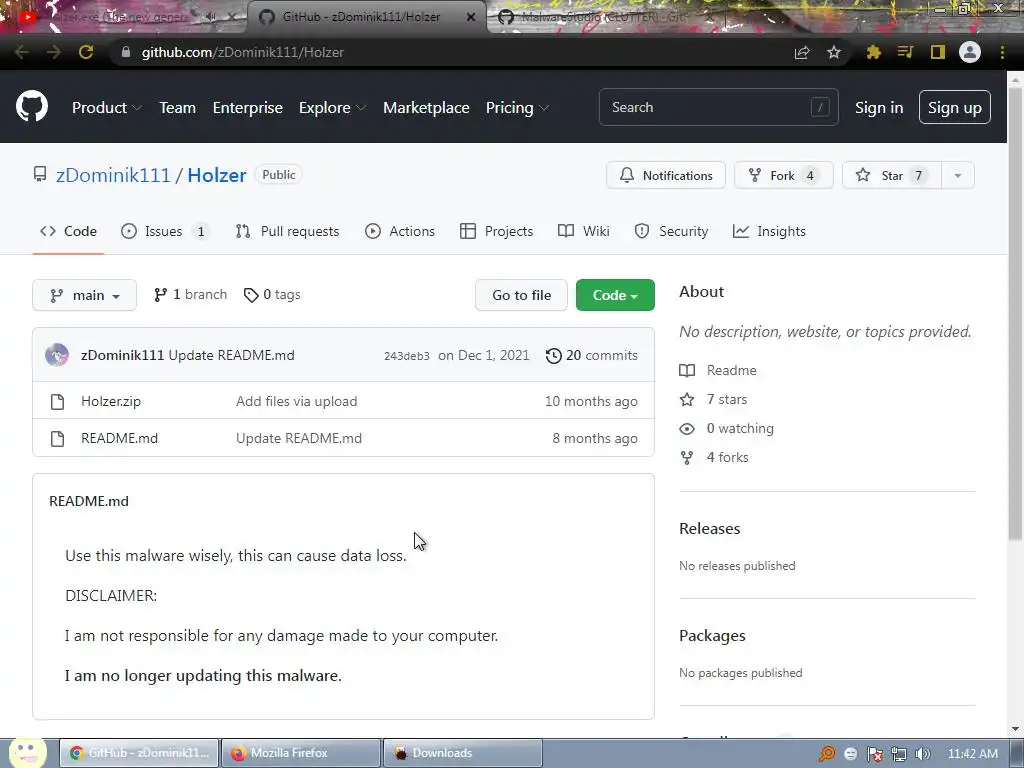This screenshot has height=768, width=1024.
Task: Click the GitHub Octocat logo
Action: [31, 107]
